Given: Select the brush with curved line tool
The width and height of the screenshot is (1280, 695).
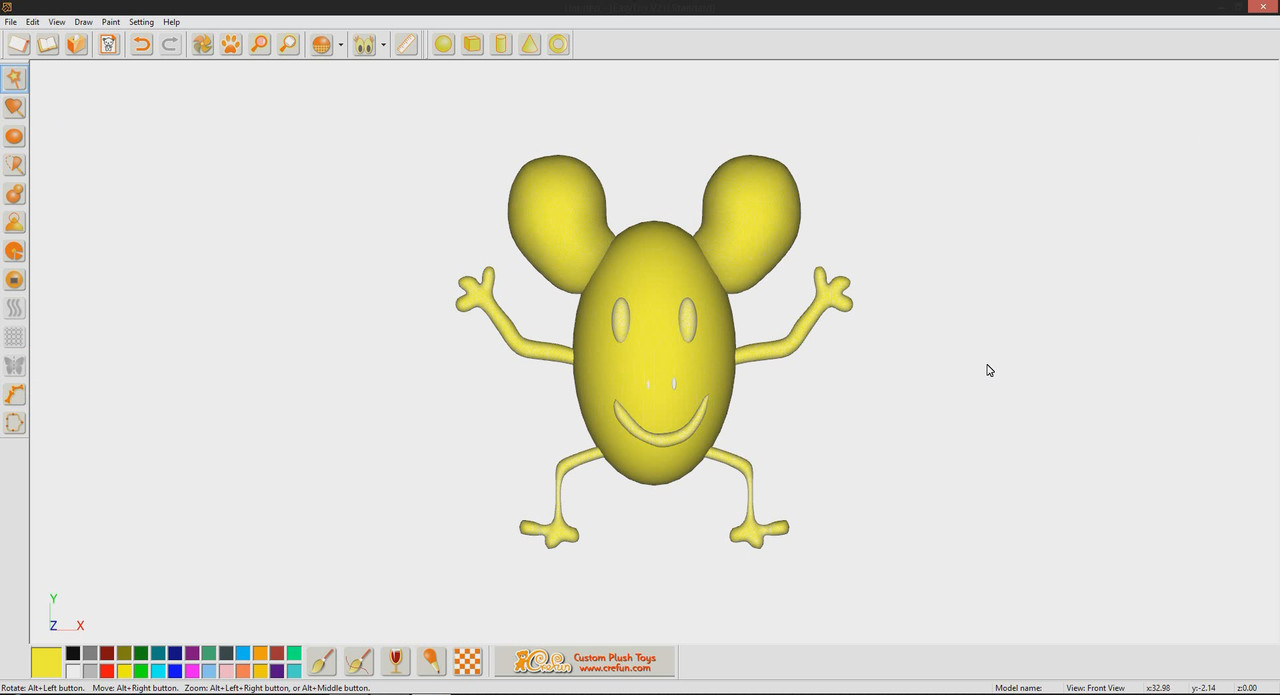Looking at the screenshot, I should (x=359, y=661).
